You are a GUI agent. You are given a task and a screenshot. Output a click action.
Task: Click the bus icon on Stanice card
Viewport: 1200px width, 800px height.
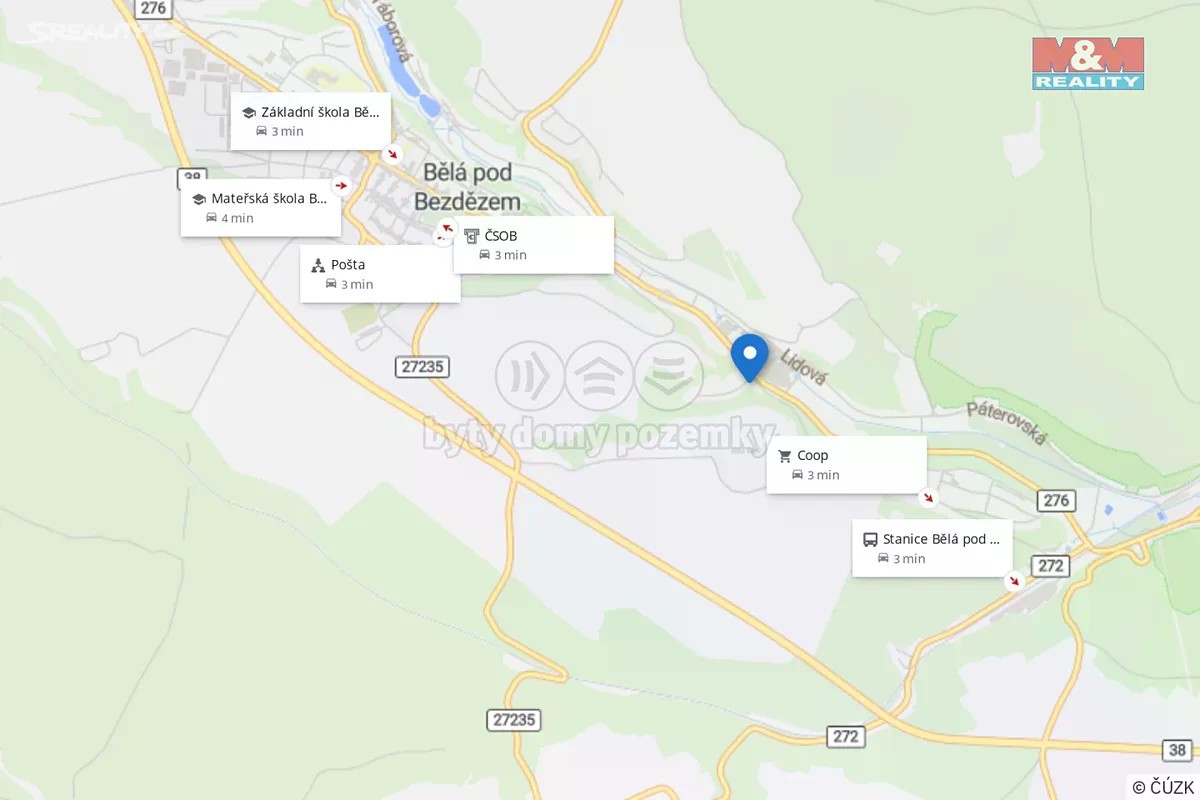click(x=870, y=539)
